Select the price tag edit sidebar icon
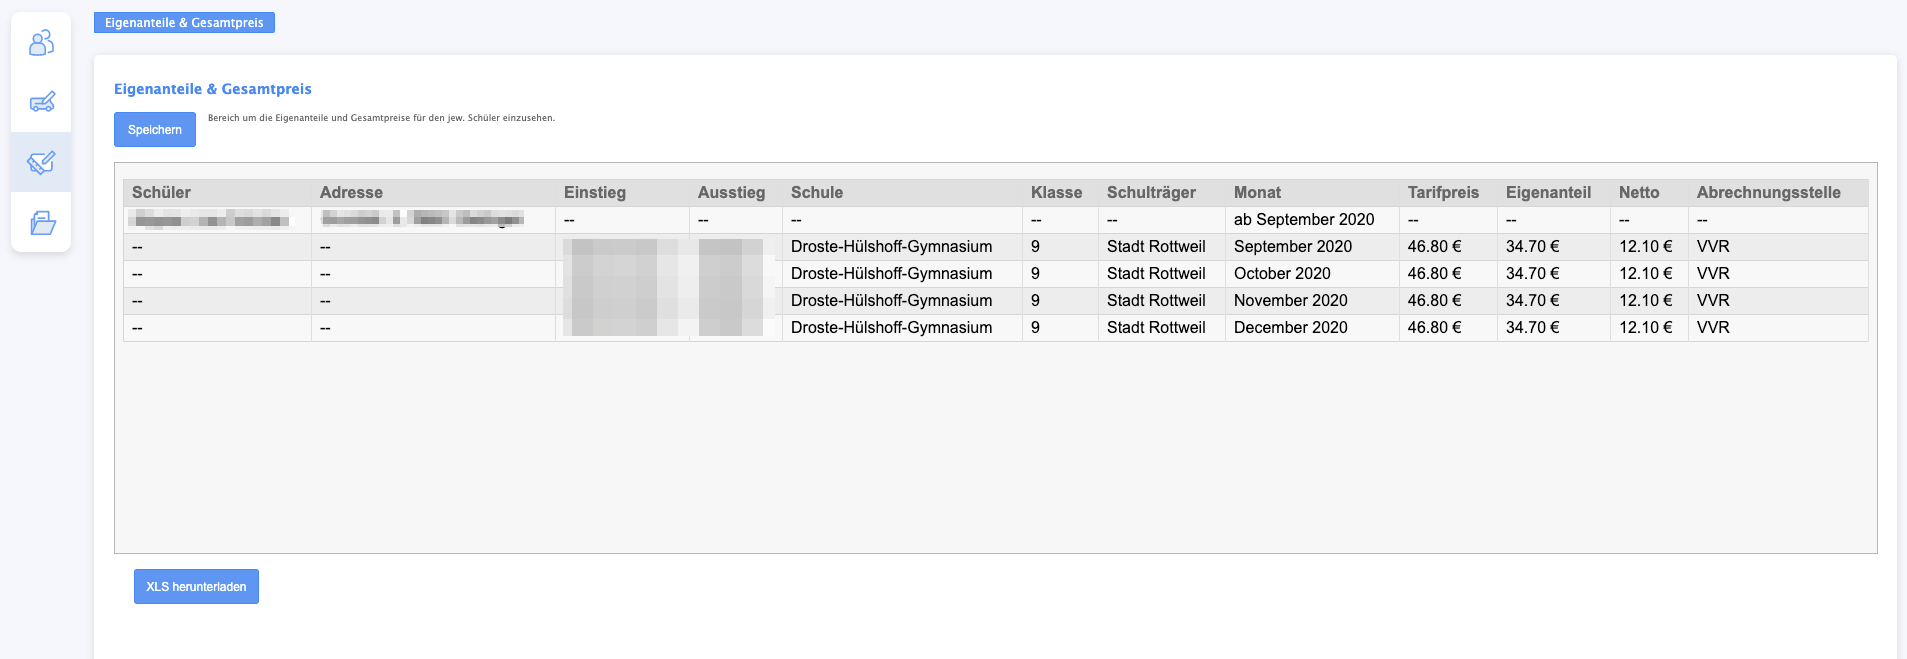Screen dimensions: 1907x659 41,162
